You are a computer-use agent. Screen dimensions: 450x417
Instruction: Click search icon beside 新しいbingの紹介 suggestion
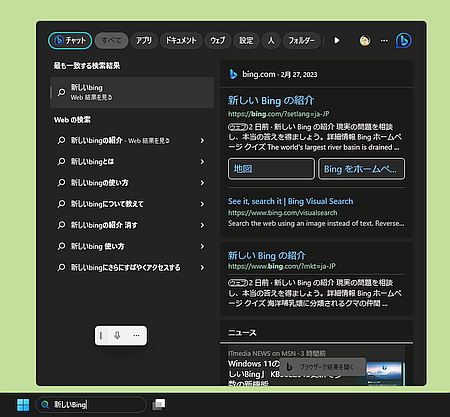point(61,141)
